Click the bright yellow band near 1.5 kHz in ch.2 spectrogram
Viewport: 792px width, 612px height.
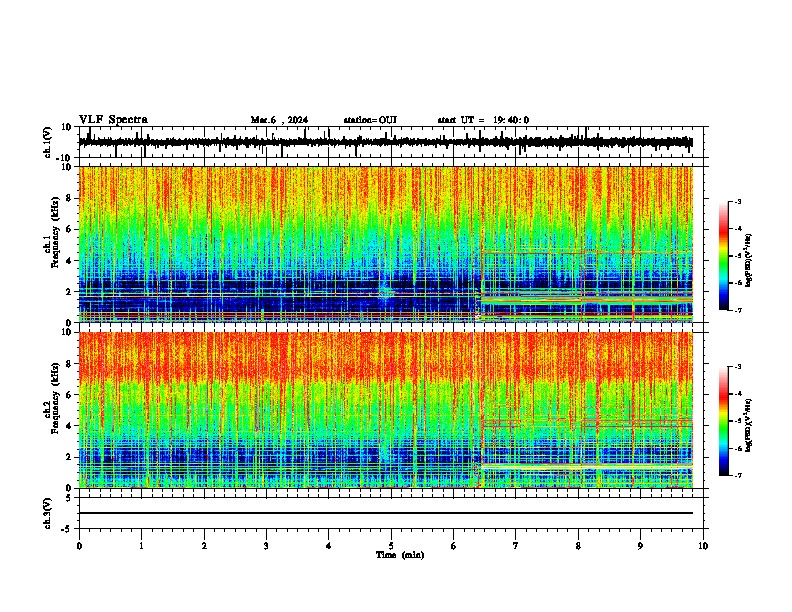587,468
